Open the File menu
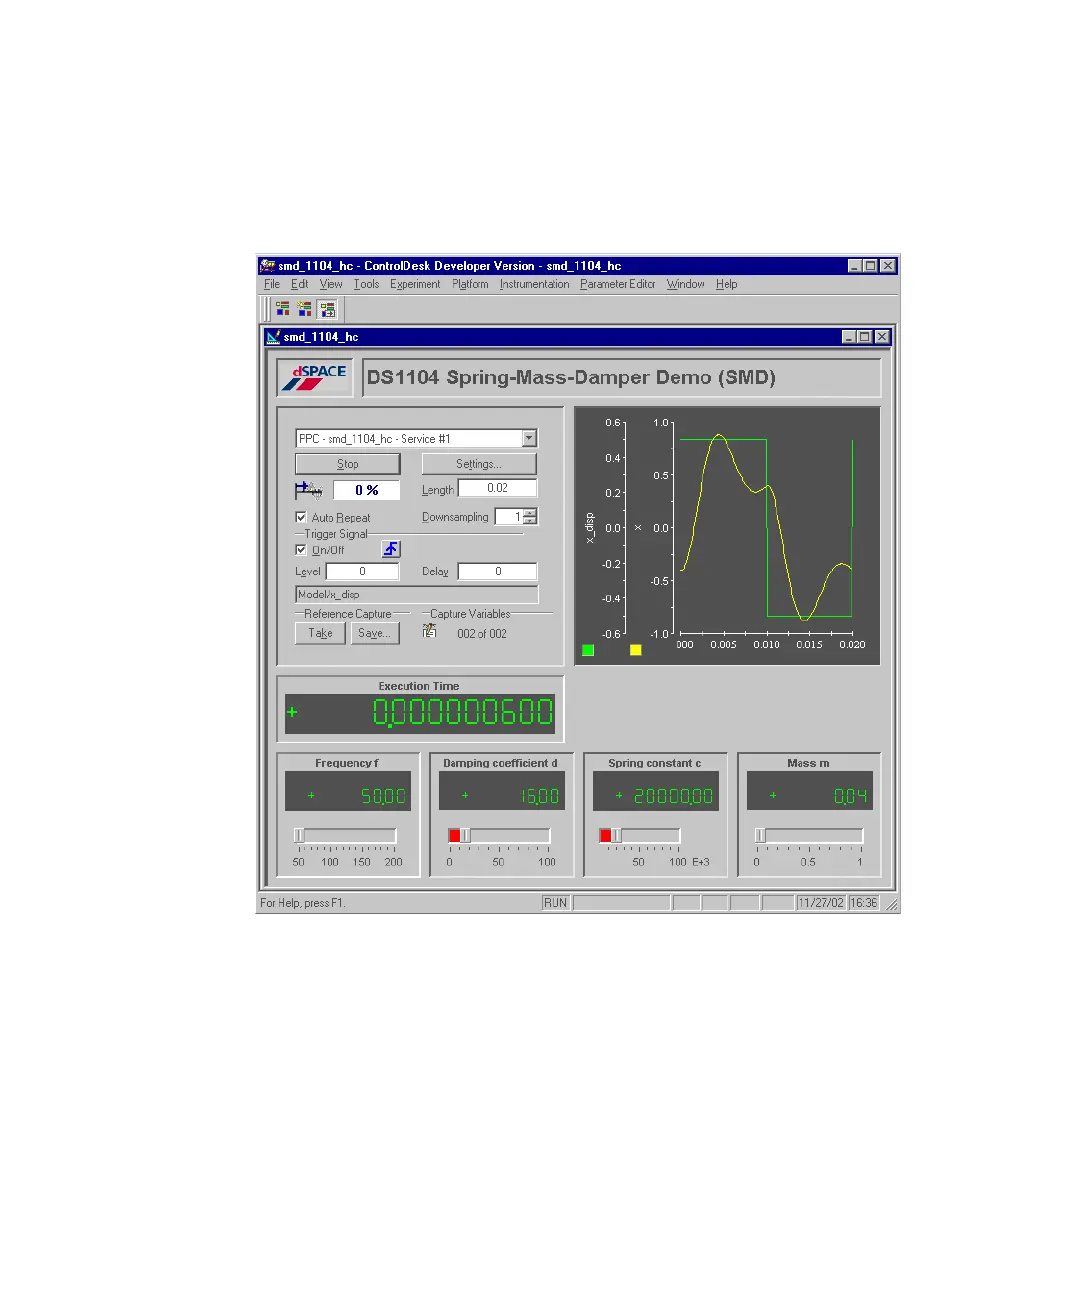The image size is (1072, 1298). pyautogui.click(x=272, y=284)
